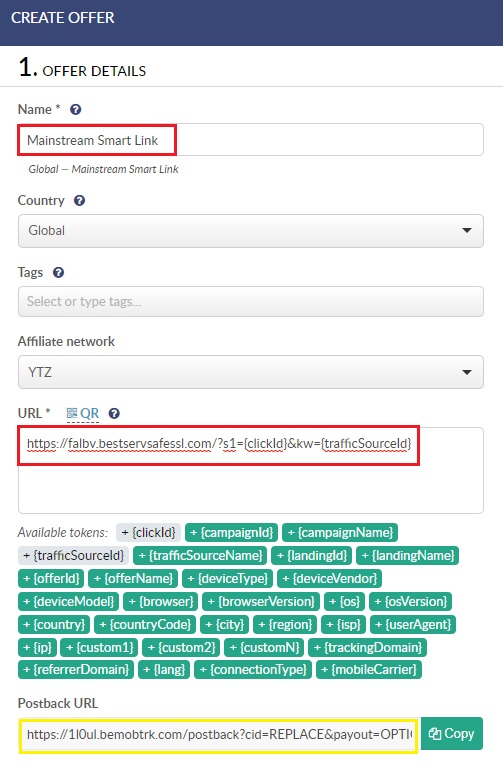This screenshot has width=503, height=763.
Task: Open the Country dropdown showing Global
Action: click(x=251, y=231)
